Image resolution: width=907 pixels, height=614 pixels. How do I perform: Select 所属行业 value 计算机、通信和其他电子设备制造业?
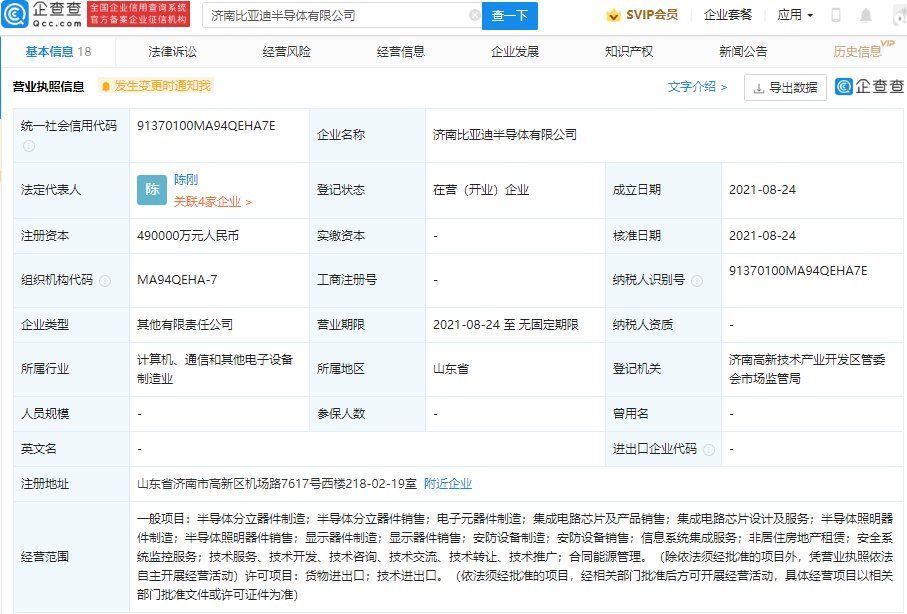215,369
